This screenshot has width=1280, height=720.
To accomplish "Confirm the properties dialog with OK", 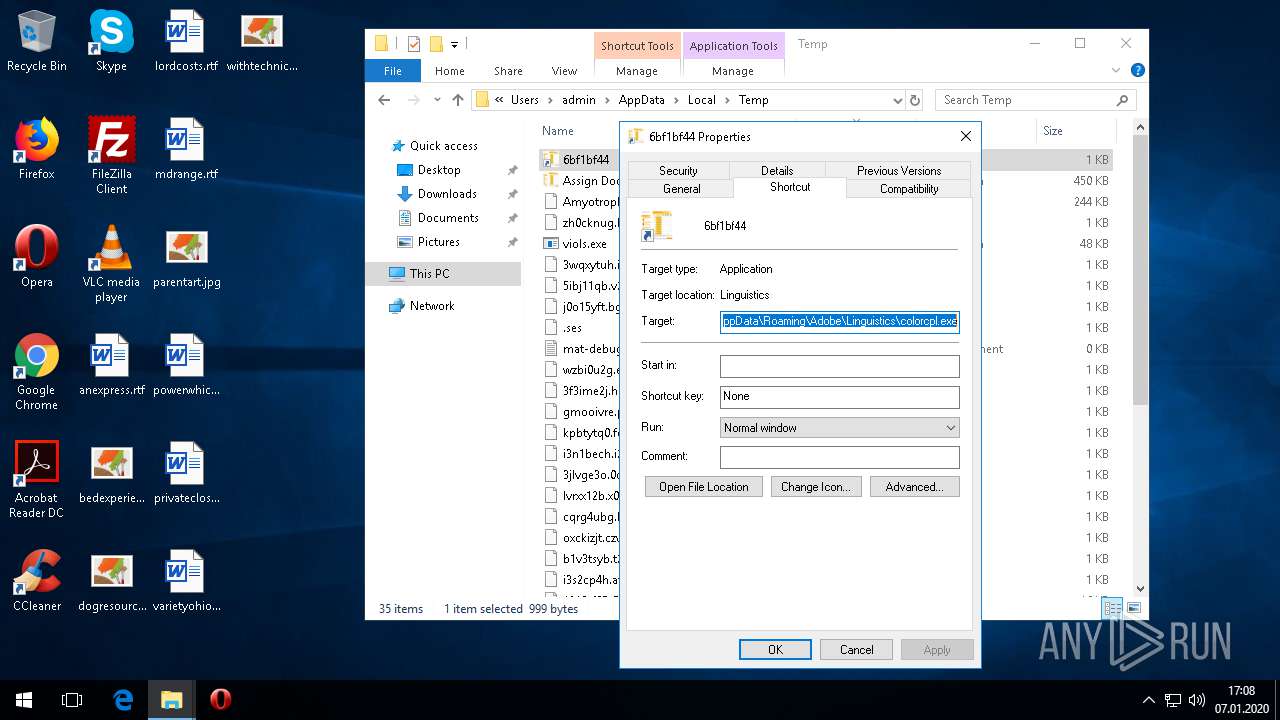I will point(775,650).
